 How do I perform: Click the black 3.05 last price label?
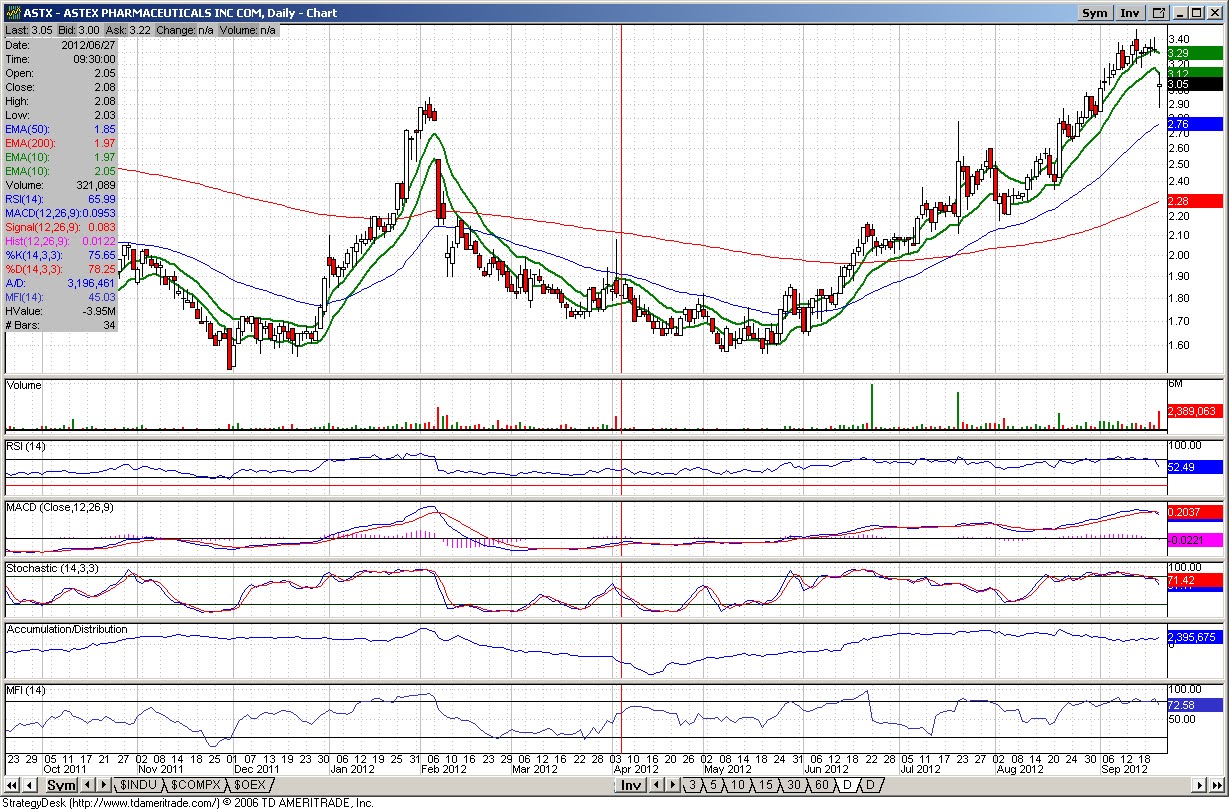(x=1194, y=85)
